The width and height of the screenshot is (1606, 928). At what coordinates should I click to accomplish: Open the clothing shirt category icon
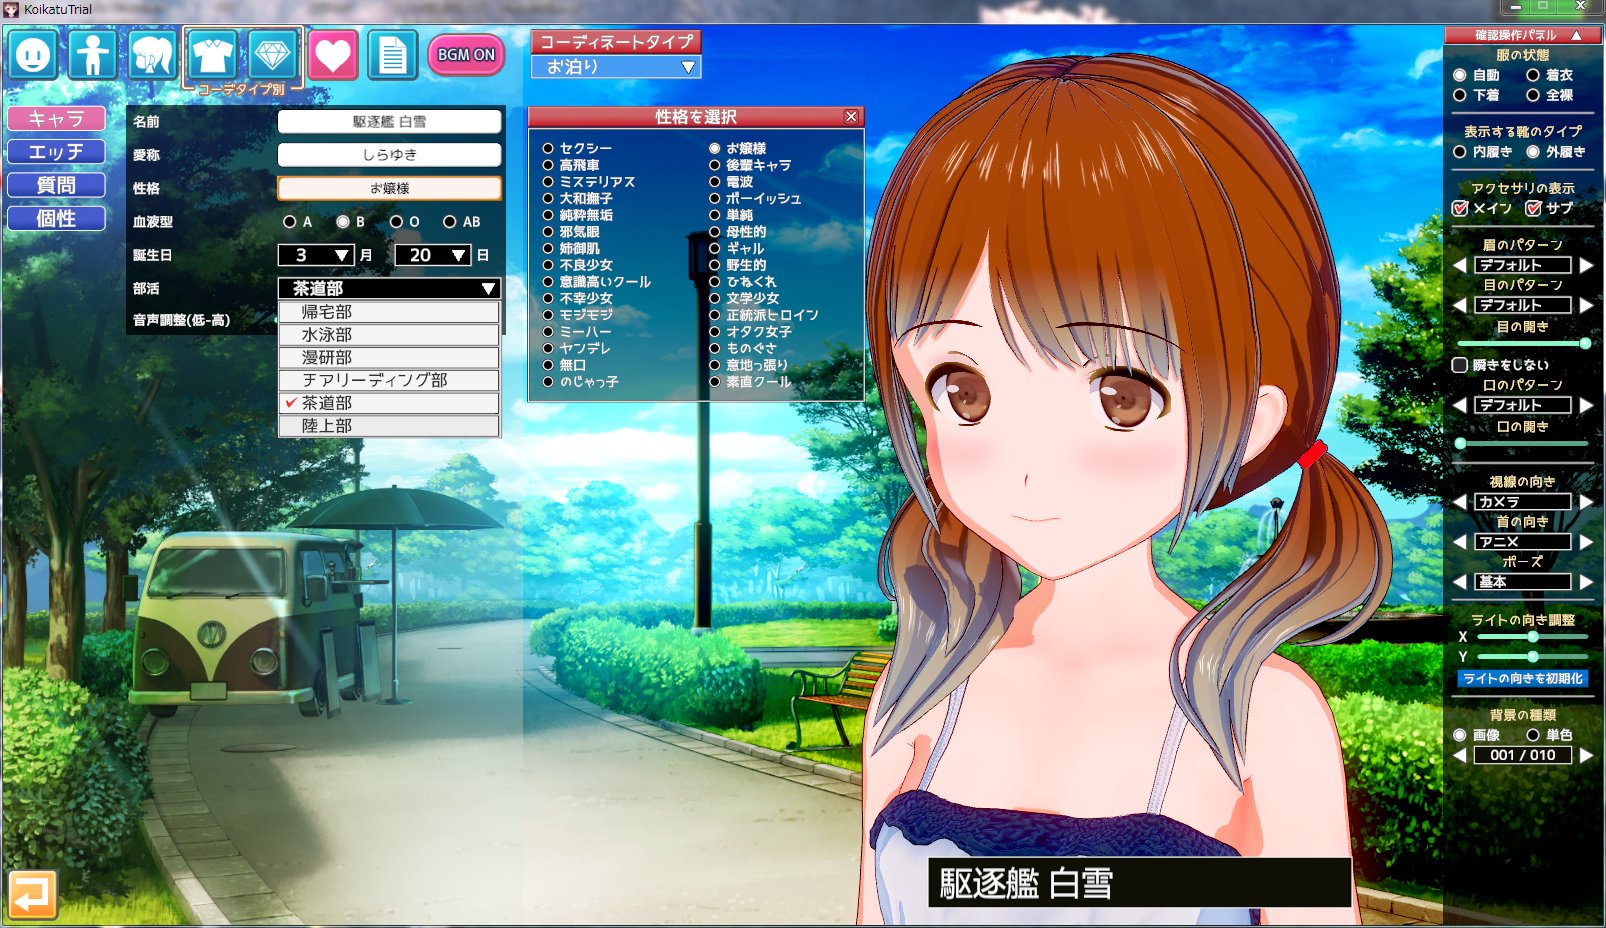[212, 55]
